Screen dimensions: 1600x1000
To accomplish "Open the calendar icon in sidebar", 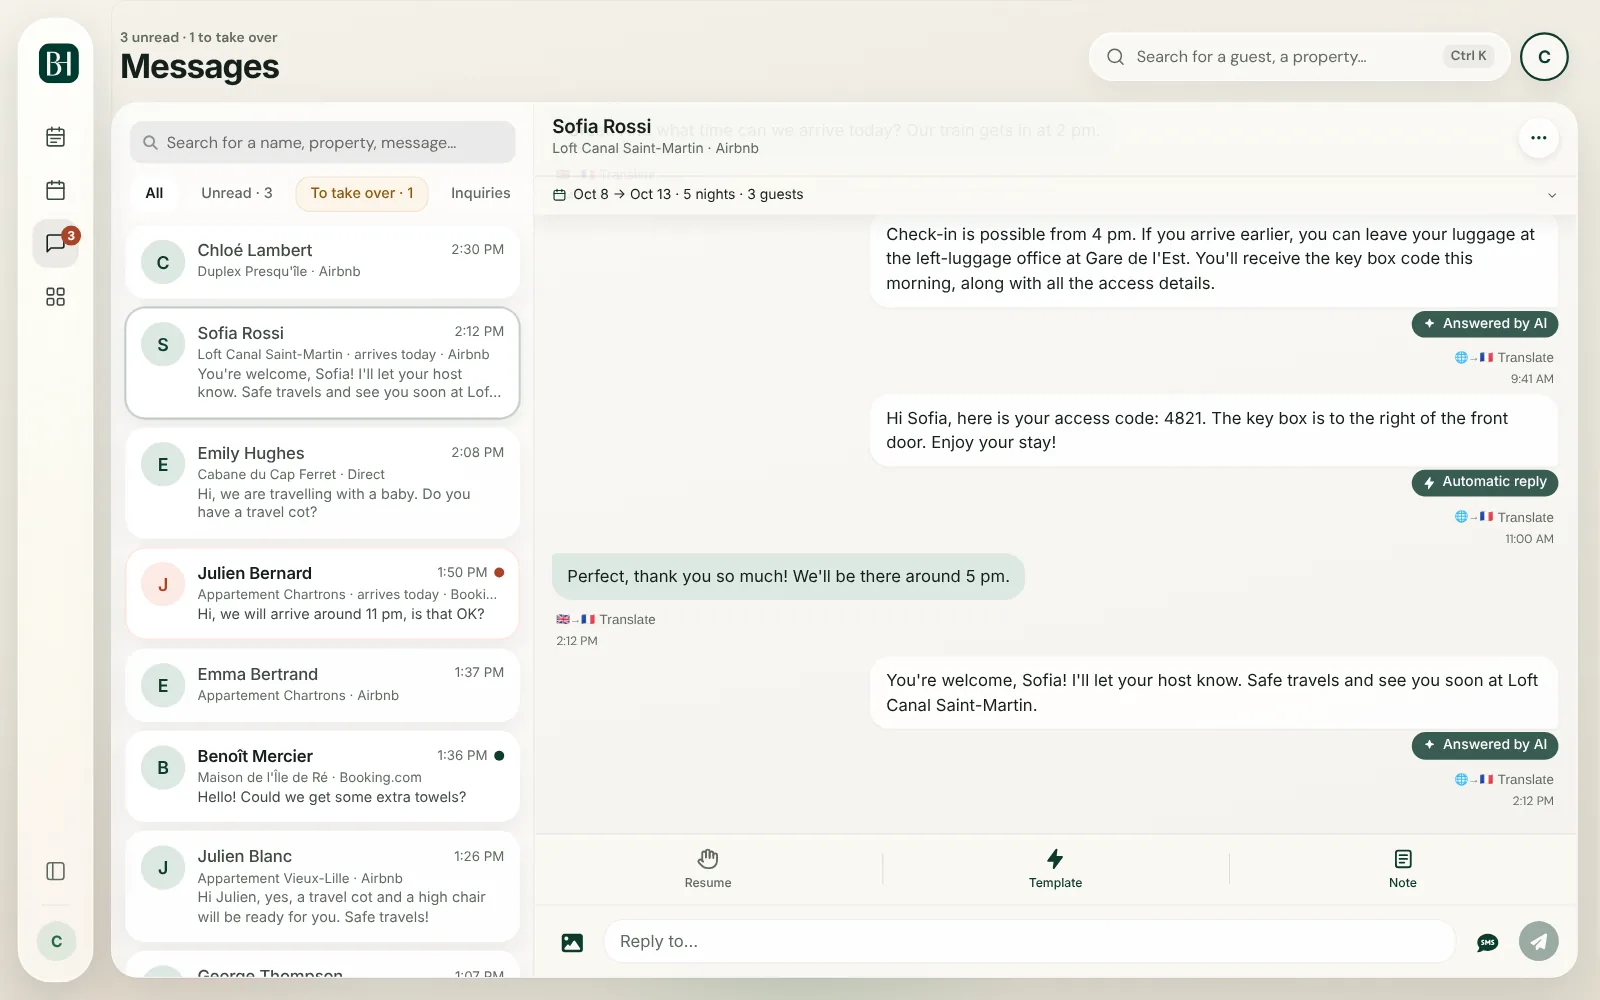I will pyautogui.click(x=56, y=190).
